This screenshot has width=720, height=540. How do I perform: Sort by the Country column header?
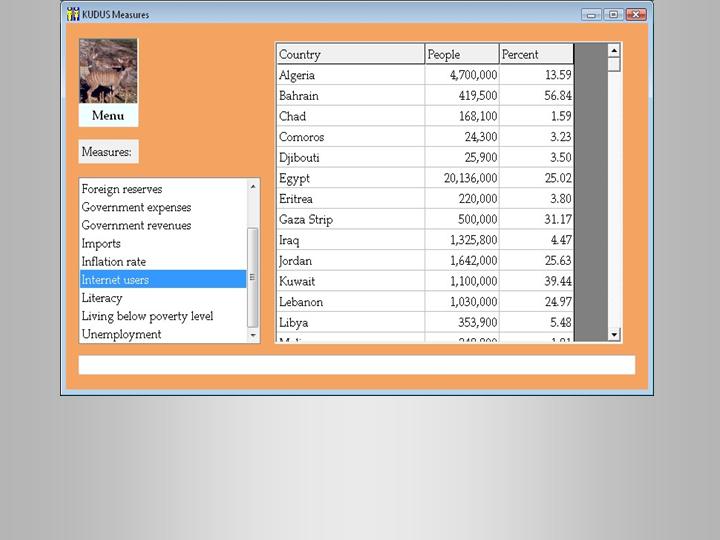(x=350, y=54)
